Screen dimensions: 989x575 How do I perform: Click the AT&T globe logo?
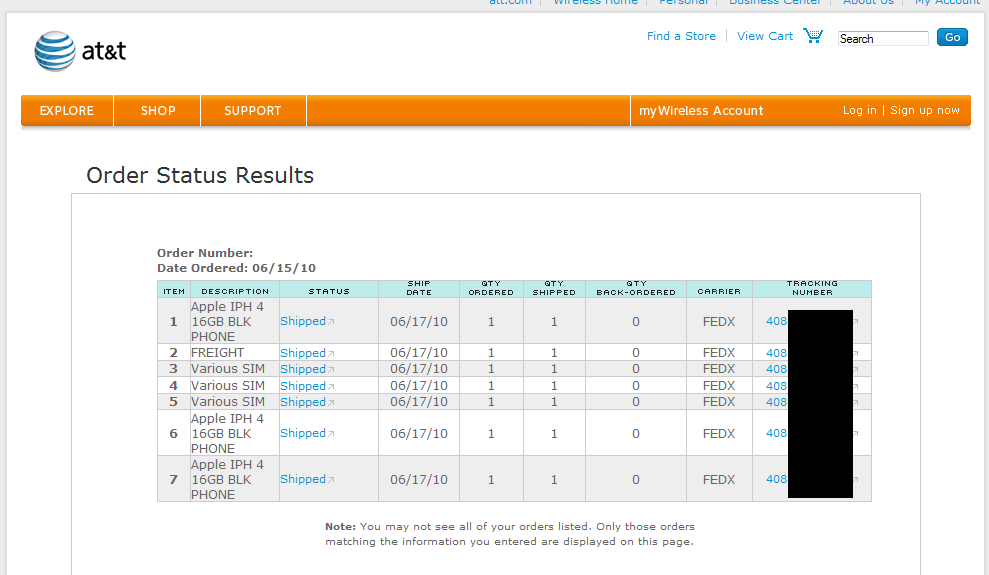pyautogui.click(x=55, y=51)
